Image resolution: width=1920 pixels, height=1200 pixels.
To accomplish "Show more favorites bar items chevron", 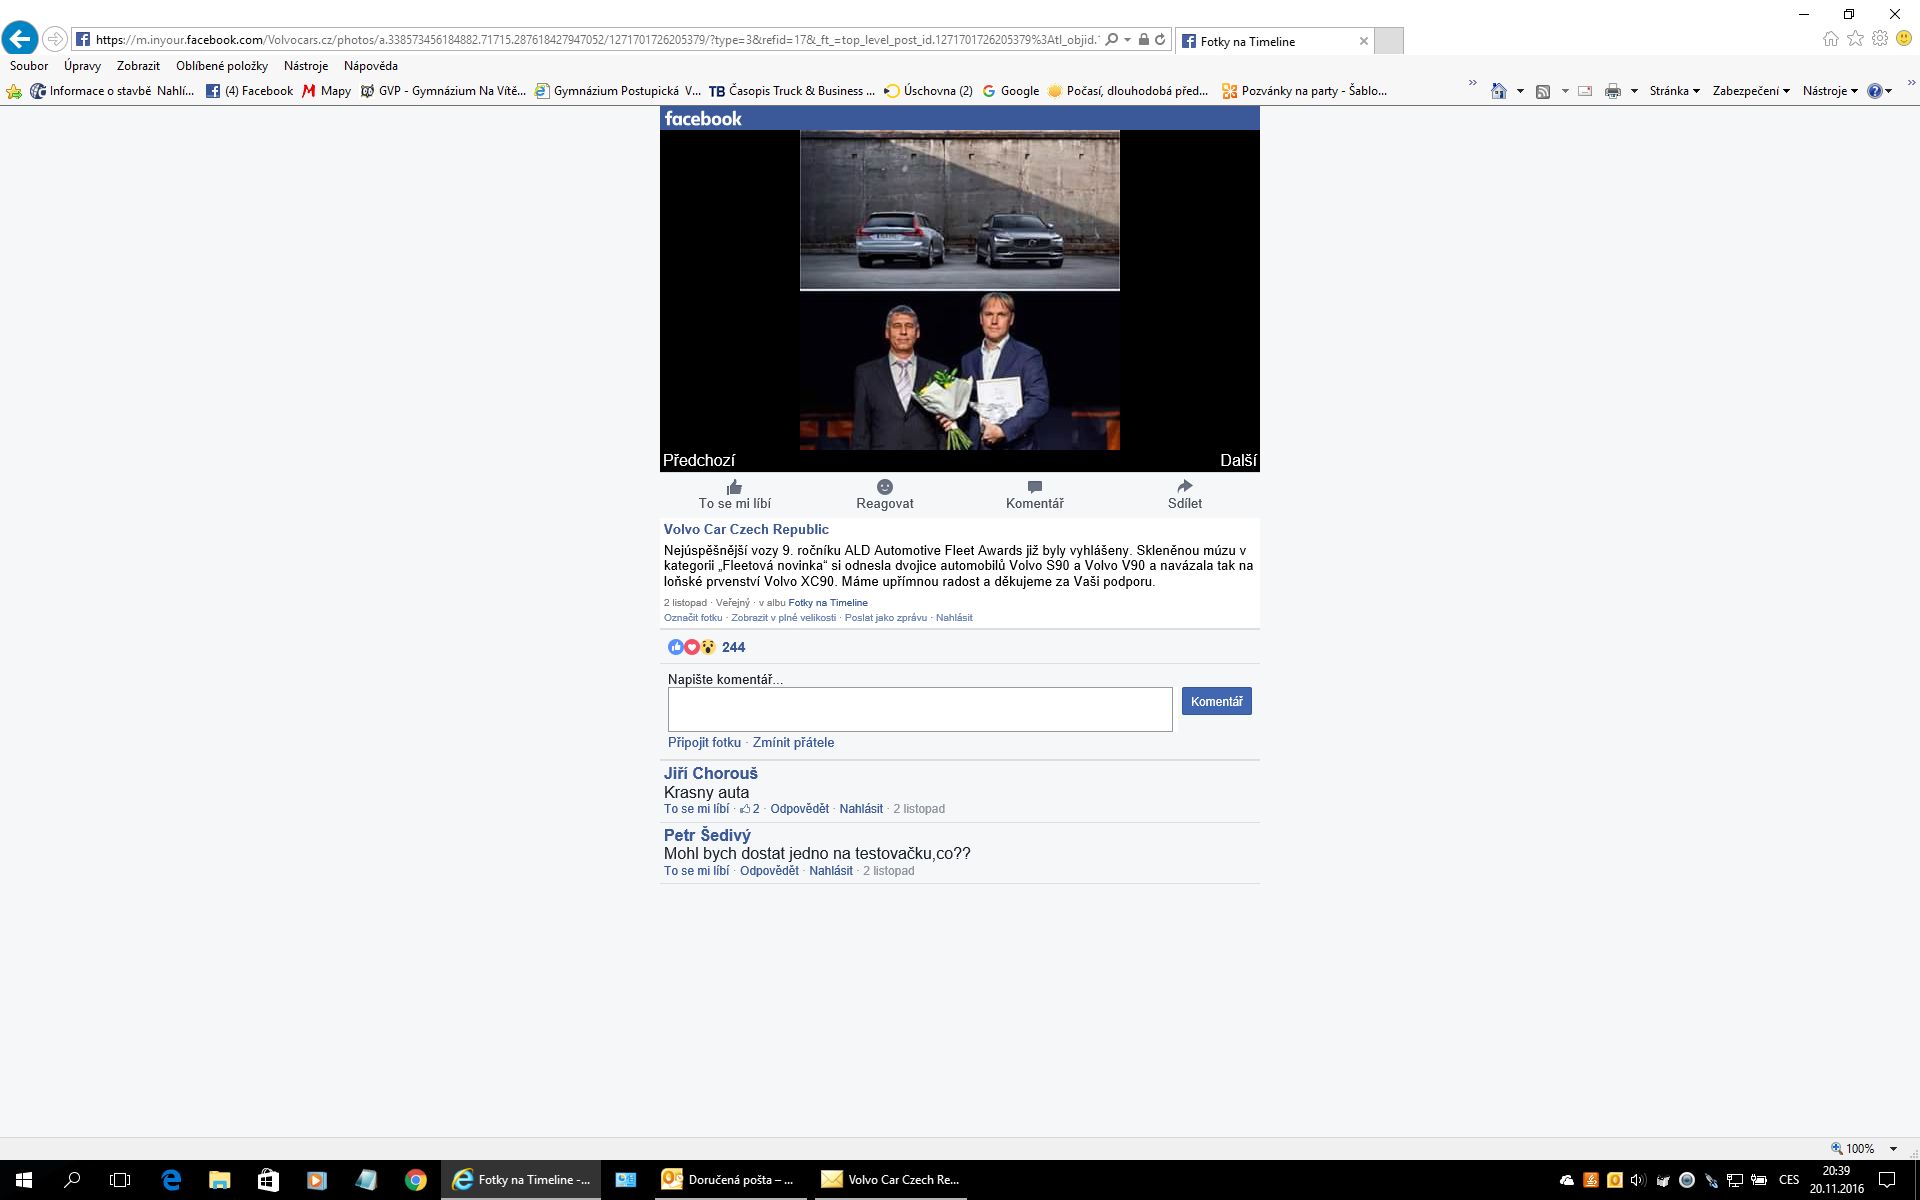I will (1472, 84).
